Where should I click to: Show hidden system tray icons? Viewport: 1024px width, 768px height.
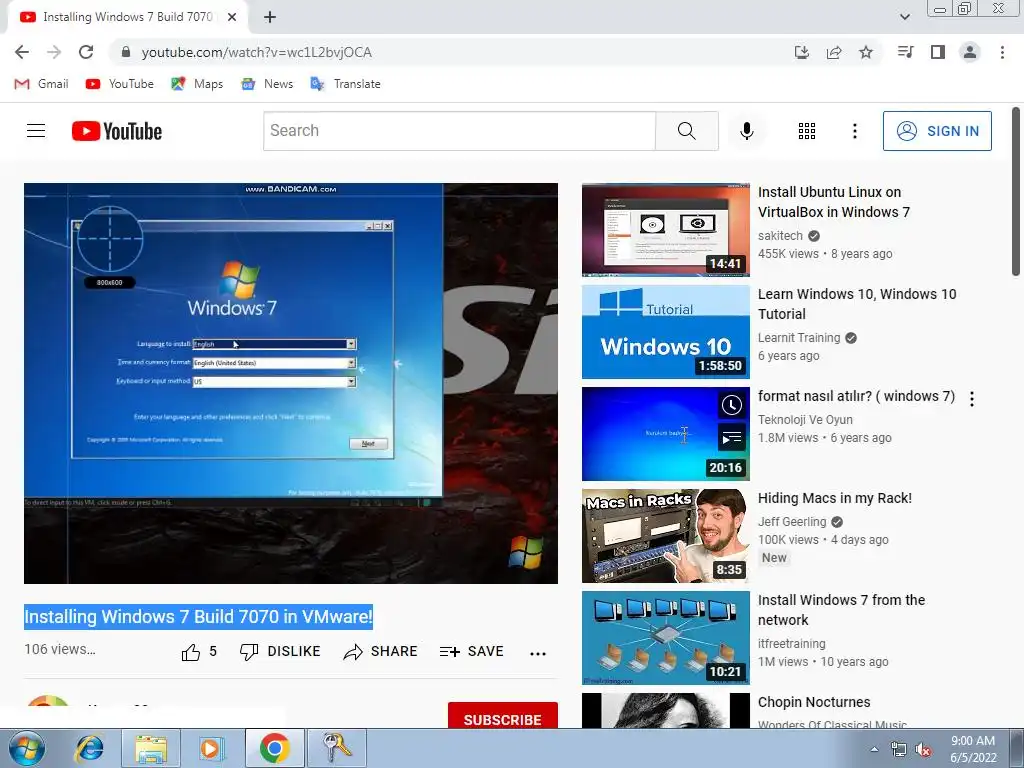(x=874, y=749)
